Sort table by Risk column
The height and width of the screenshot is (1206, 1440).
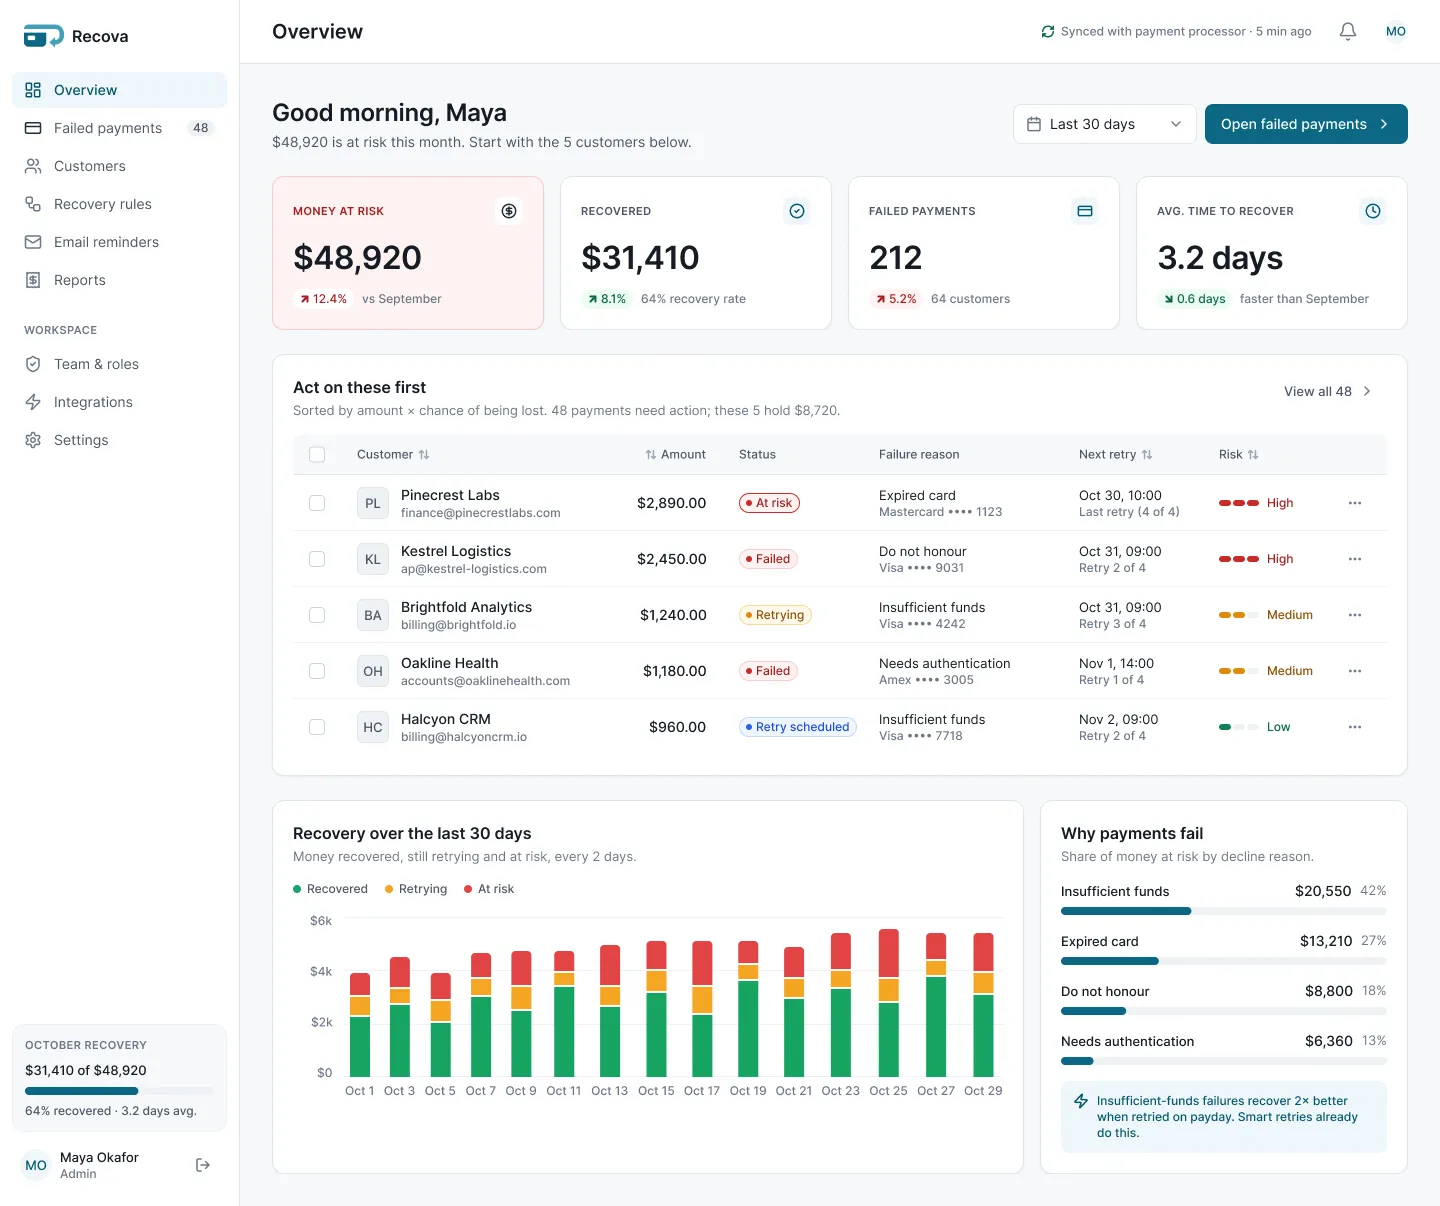pyautogui.click(x=1239, y=455)
